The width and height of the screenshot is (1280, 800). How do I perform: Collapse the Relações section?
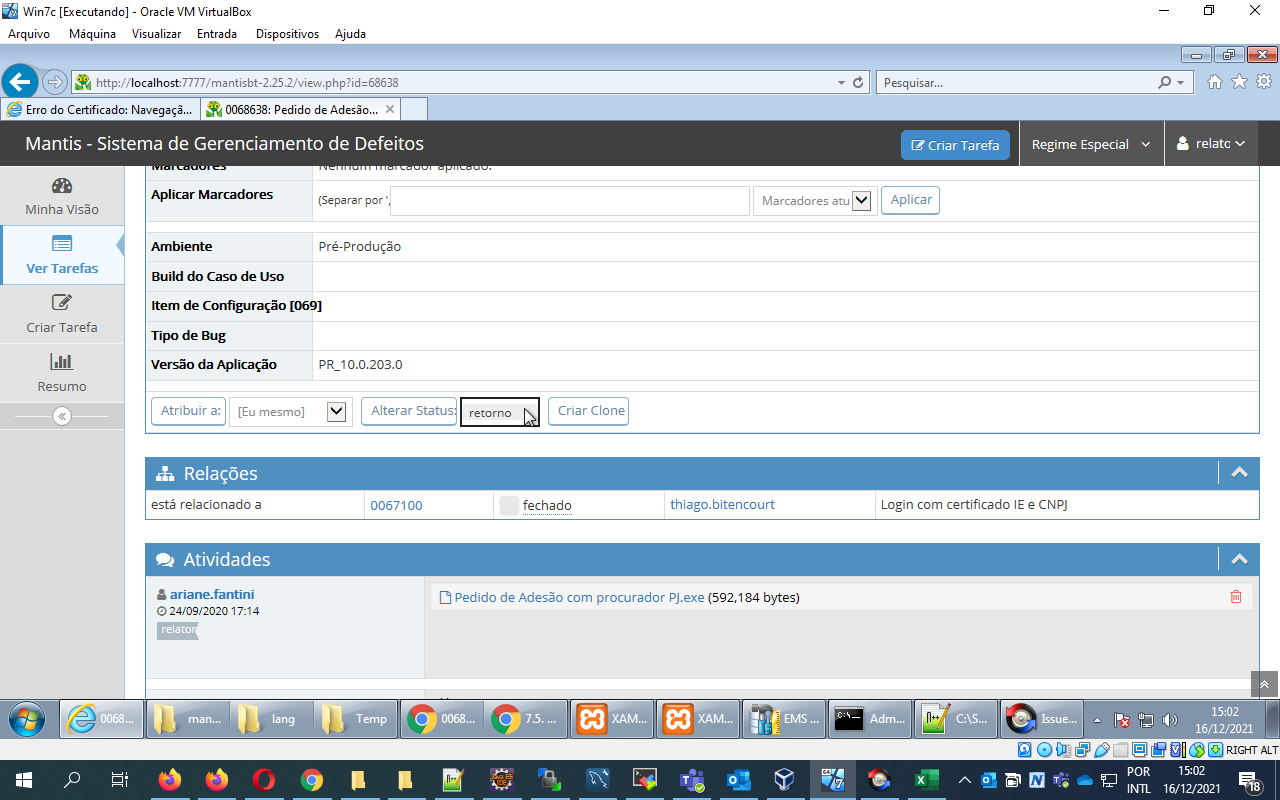coord(1239,473)
